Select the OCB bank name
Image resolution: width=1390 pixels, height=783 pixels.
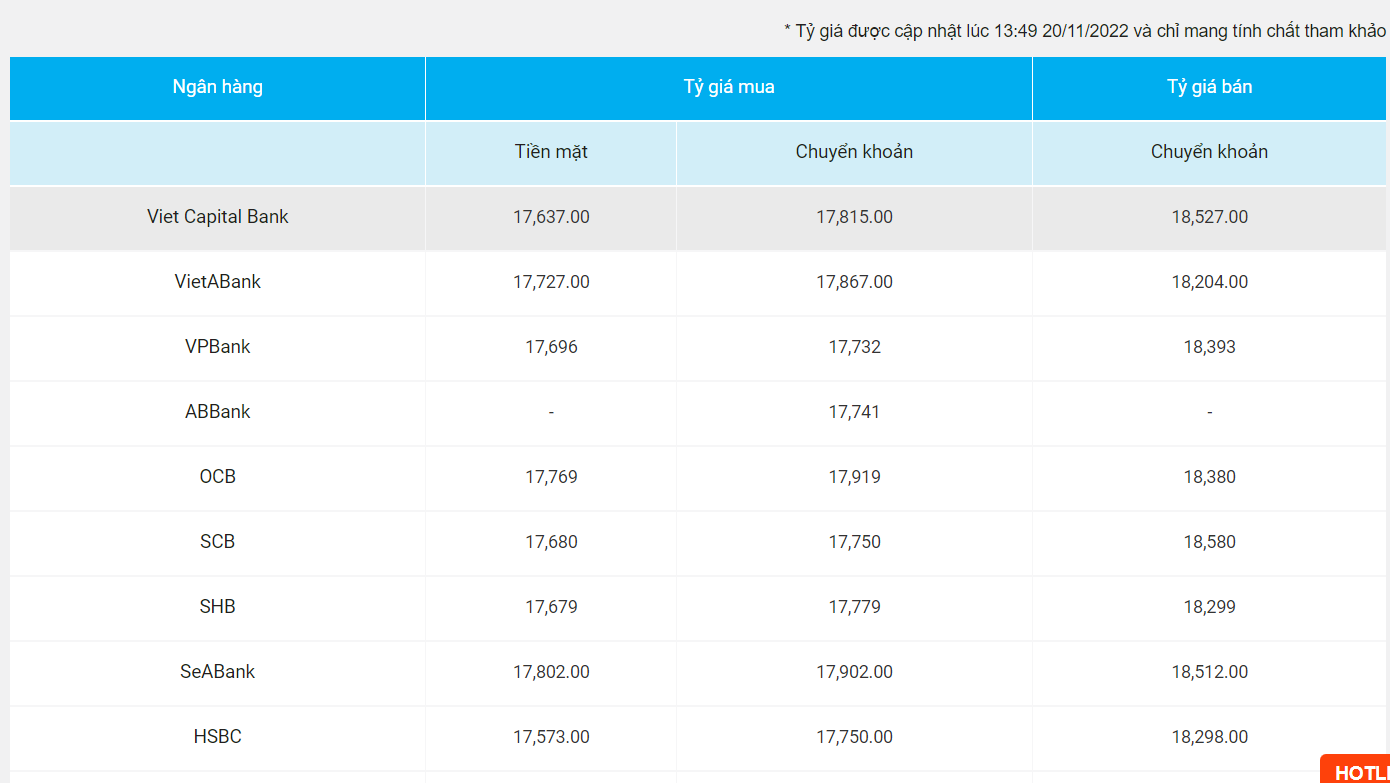(217, 477)
